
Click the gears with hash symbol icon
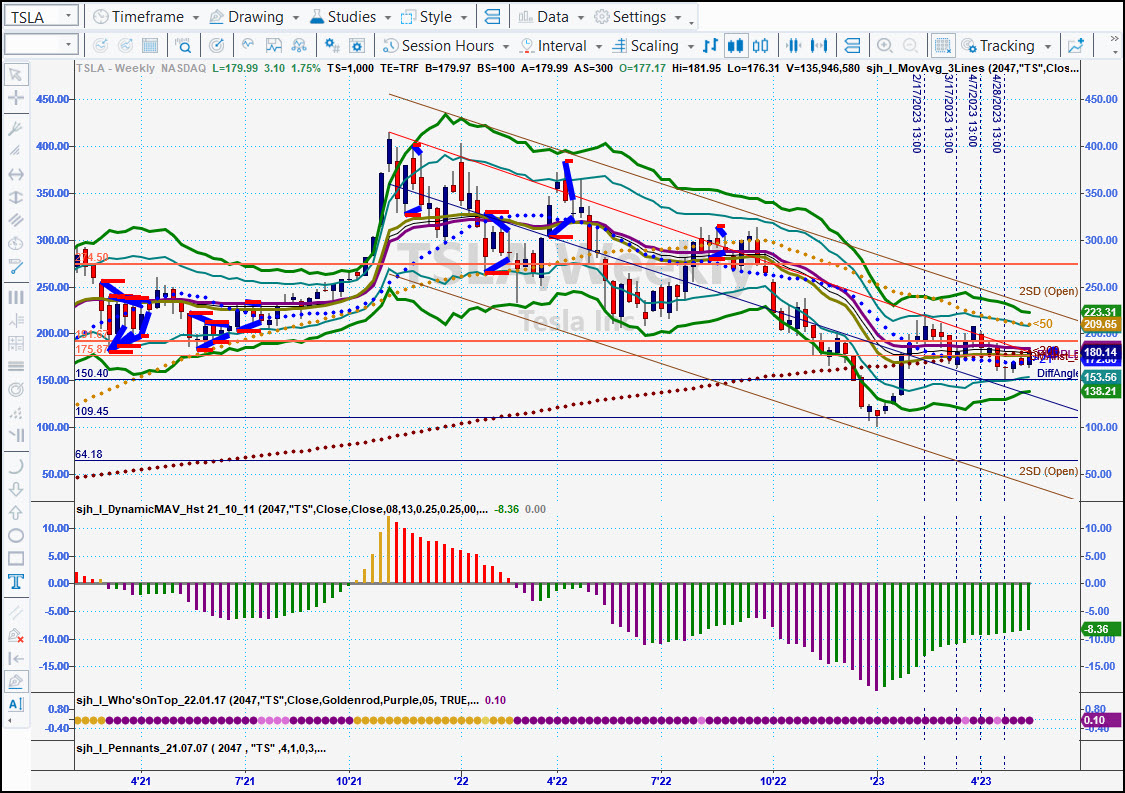331,46
